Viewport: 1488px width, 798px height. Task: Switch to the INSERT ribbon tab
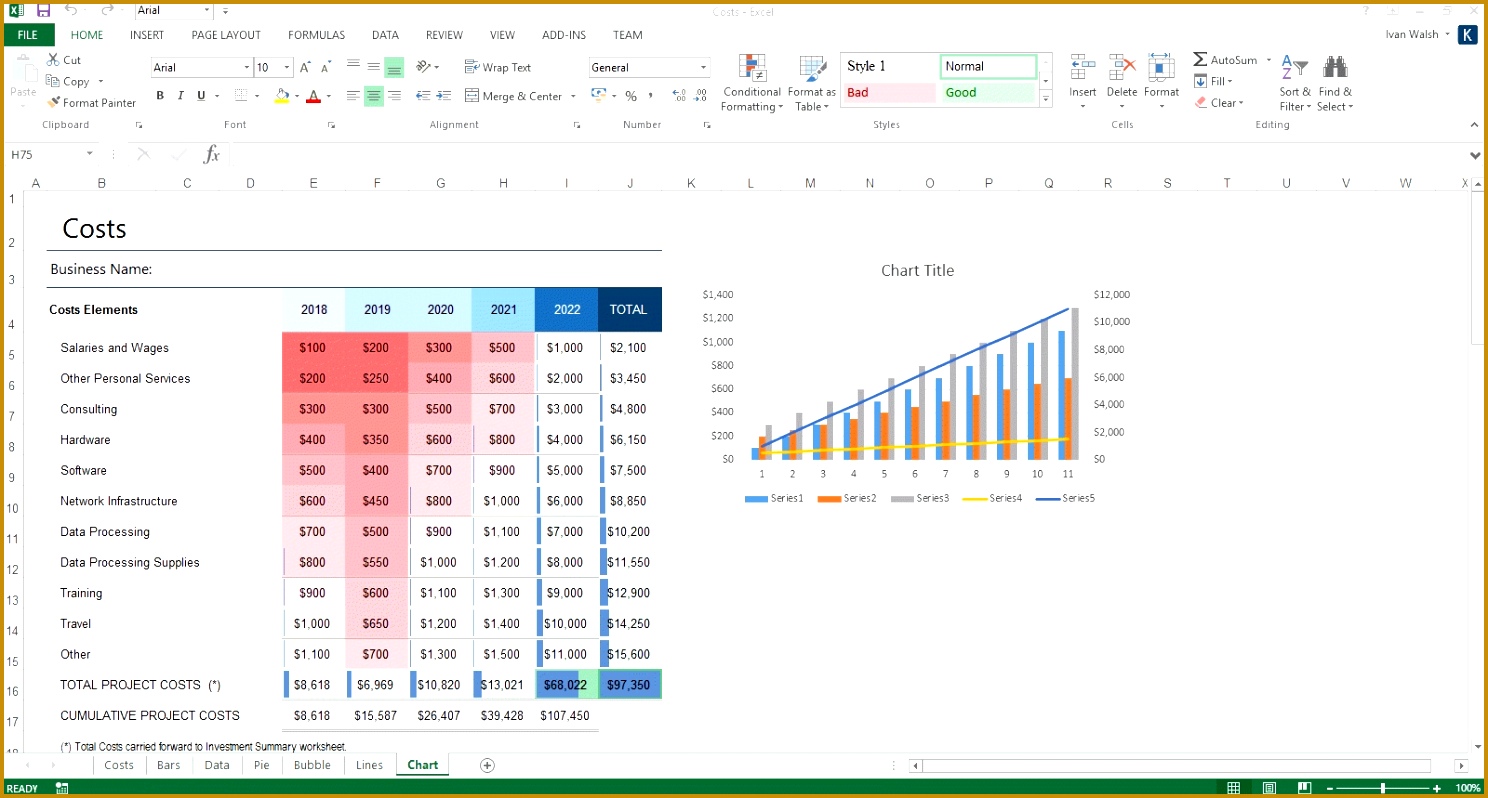(147, 35)
